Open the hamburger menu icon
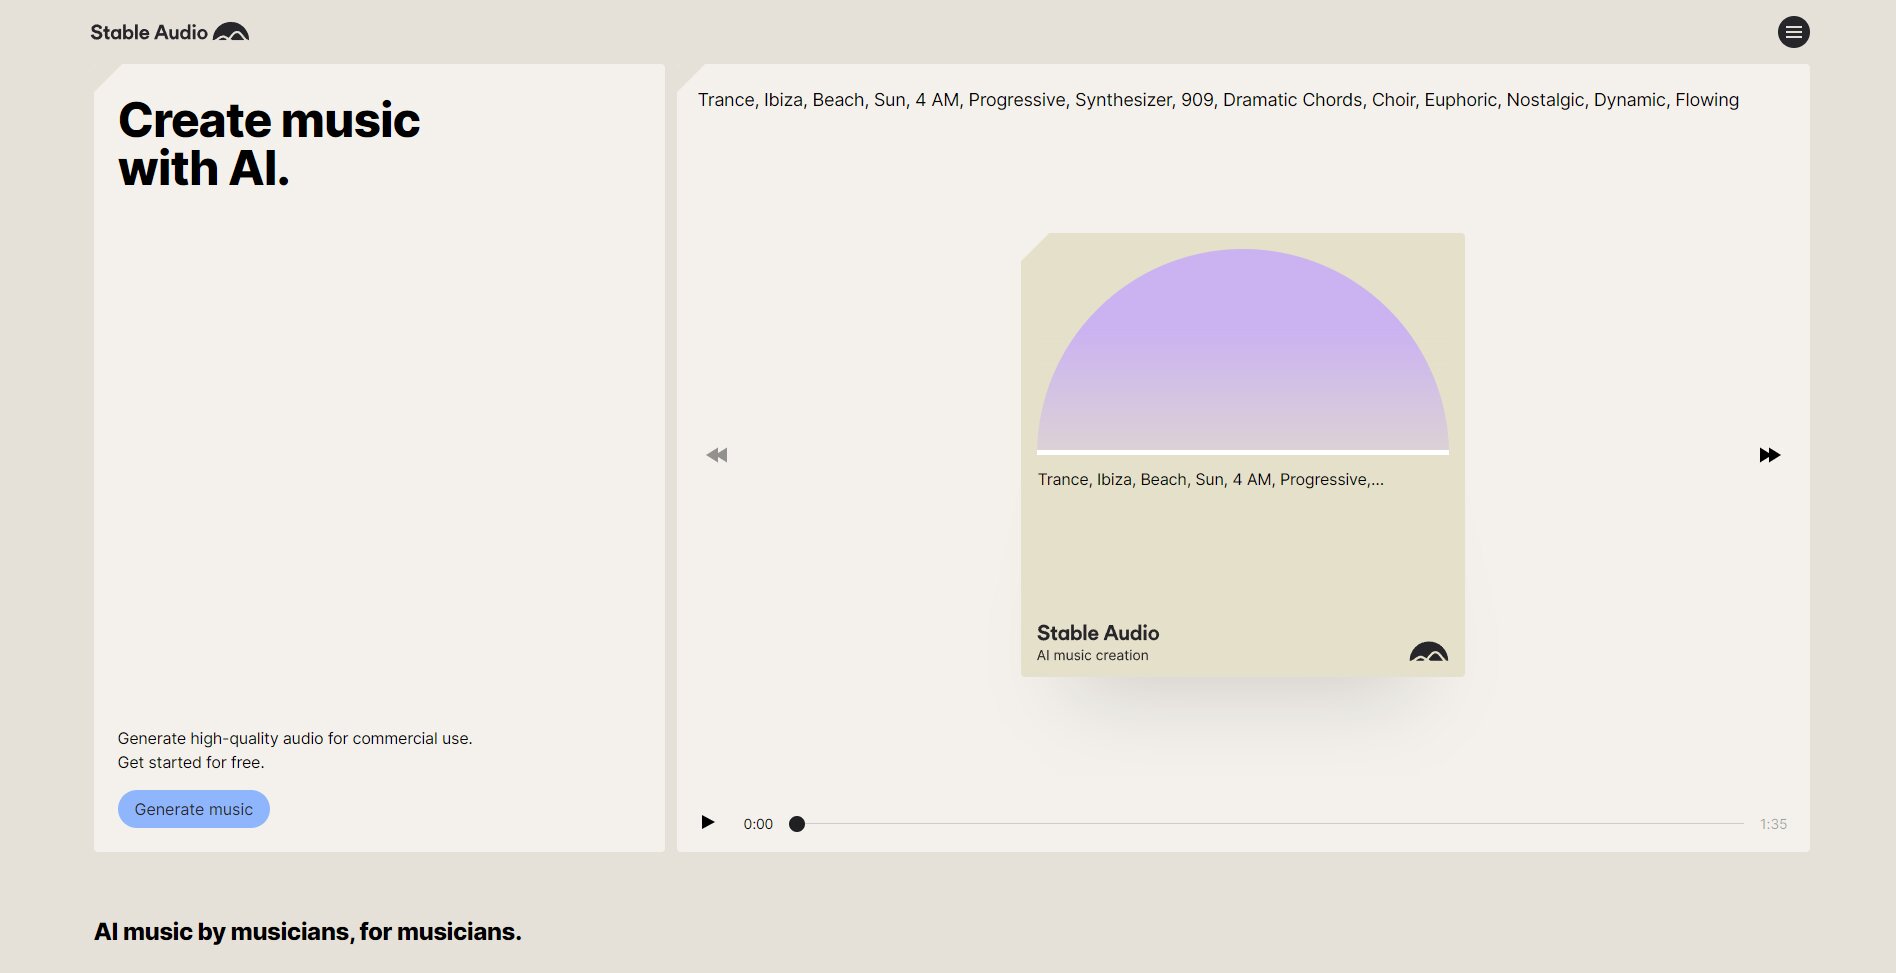 click(1793, 32)
